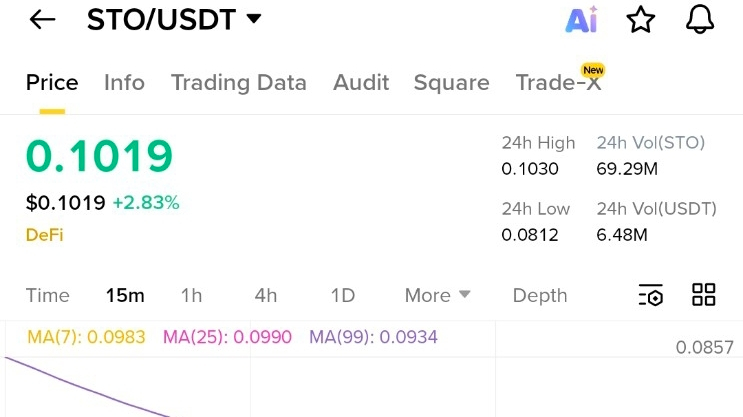Tap the back arrow icon
The width and height of the screenshot is (743, 417).
coord(42,20)
